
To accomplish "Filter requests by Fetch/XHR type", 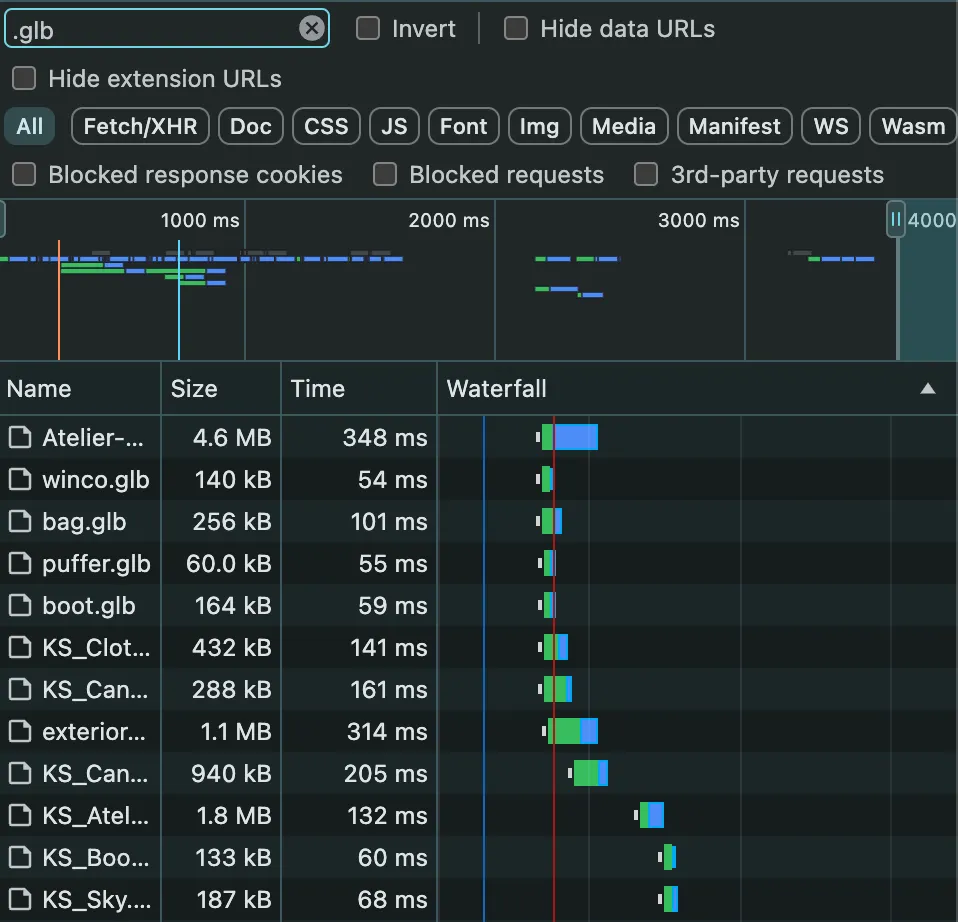I will pos(140,126).
